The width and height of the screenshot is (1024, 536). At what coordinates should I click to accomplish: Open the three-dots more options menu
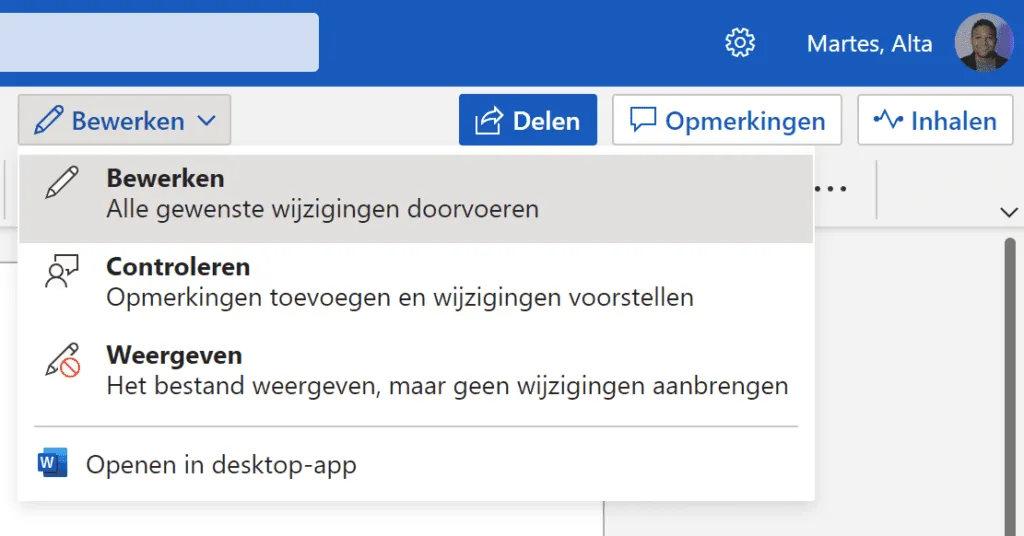click(x=831, y=189)
